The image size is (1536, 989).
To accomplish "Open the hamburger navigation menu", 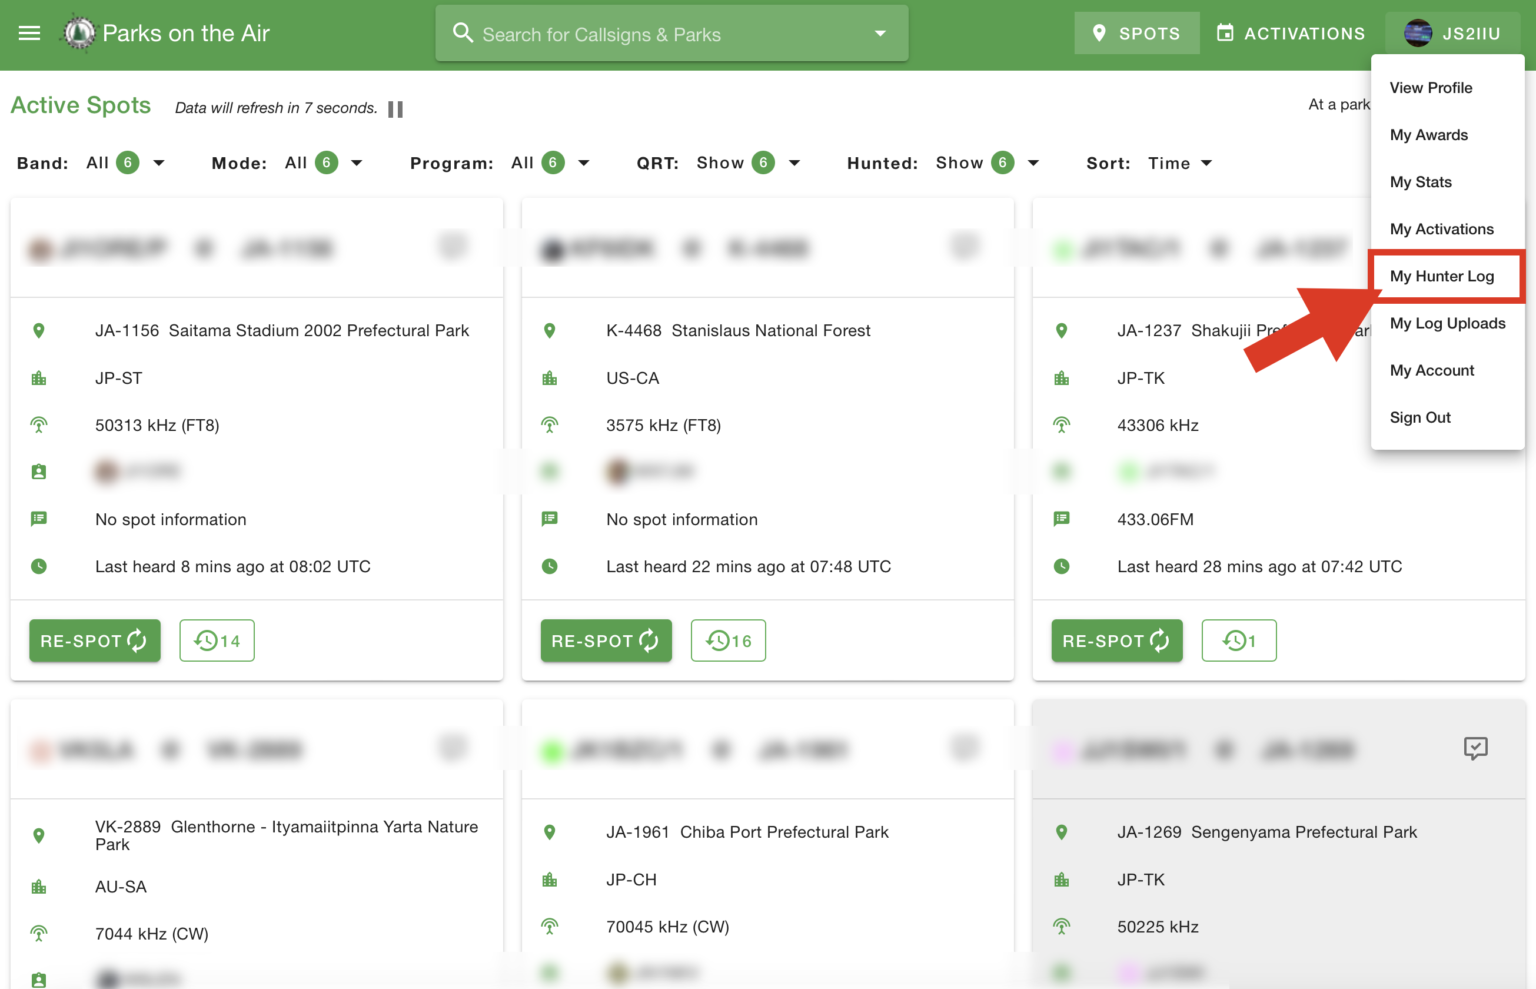I will [30, 33].
